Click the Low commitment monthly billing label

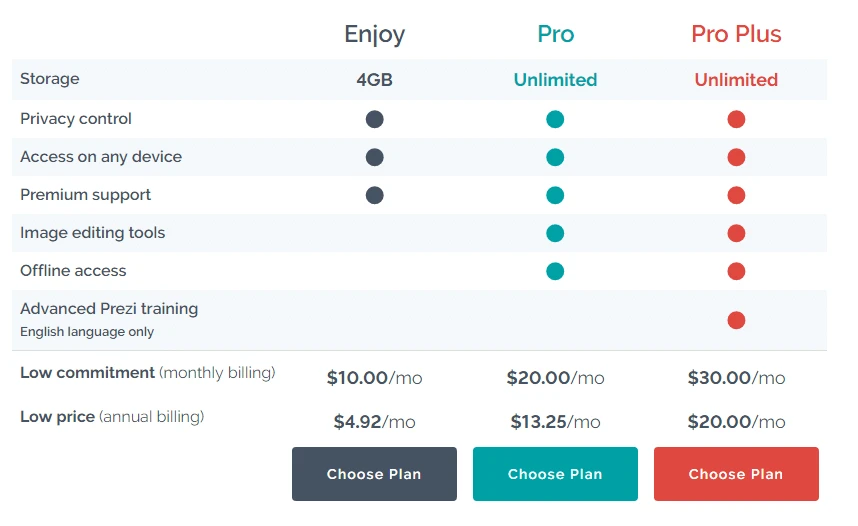tap(148, 373)
